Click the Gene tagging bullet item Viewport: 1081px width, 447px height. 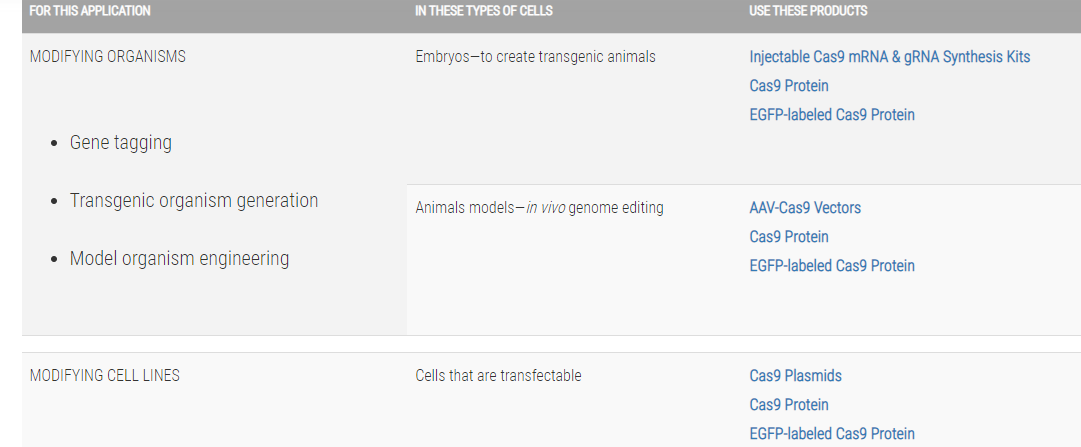[x=121, y=143]
